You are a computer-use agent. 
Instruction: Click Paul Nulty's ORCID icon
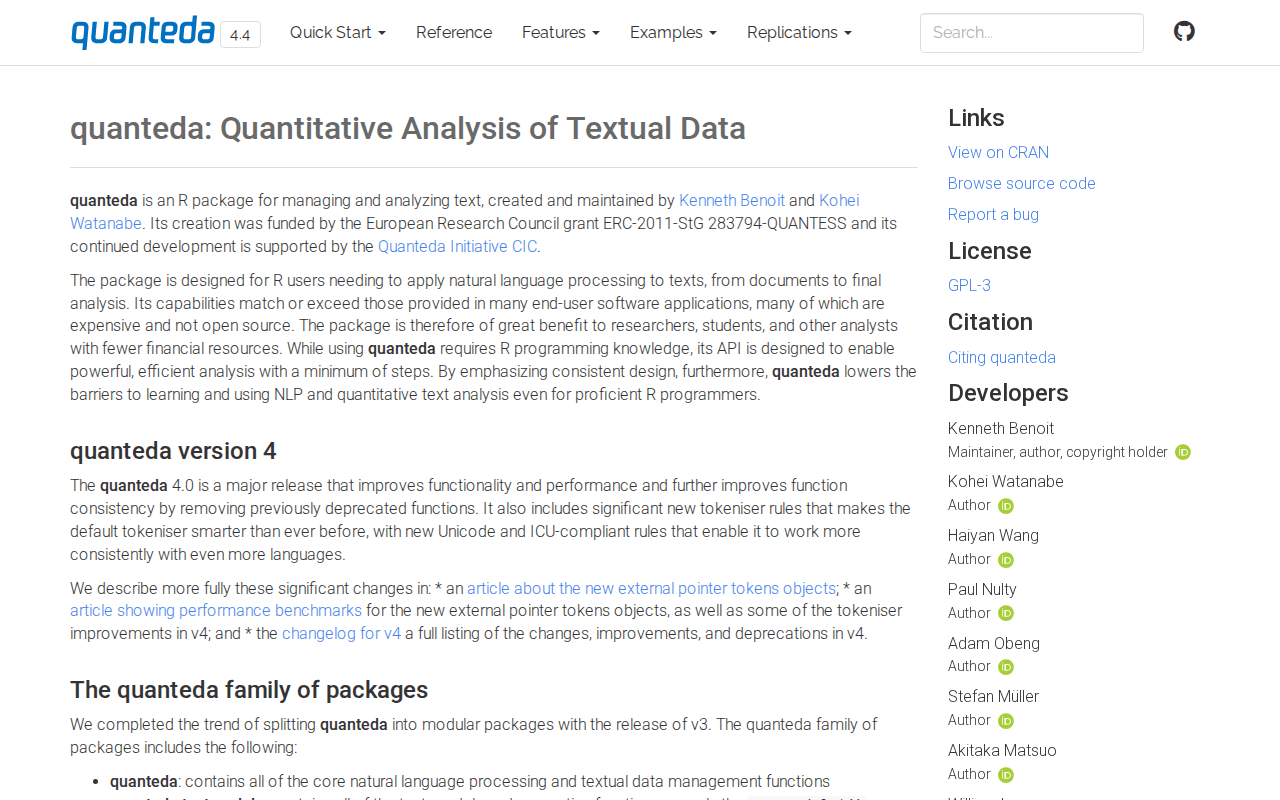[x=1006, y=613]
